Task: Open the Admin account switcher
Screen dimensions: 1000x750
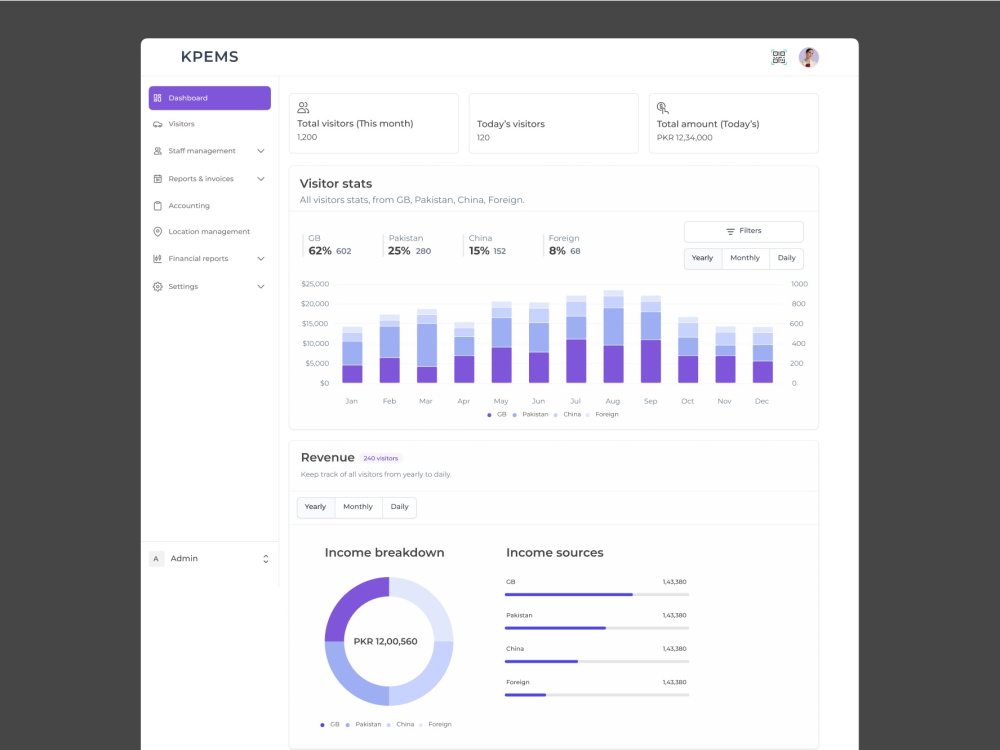Action: pos(265,558)
